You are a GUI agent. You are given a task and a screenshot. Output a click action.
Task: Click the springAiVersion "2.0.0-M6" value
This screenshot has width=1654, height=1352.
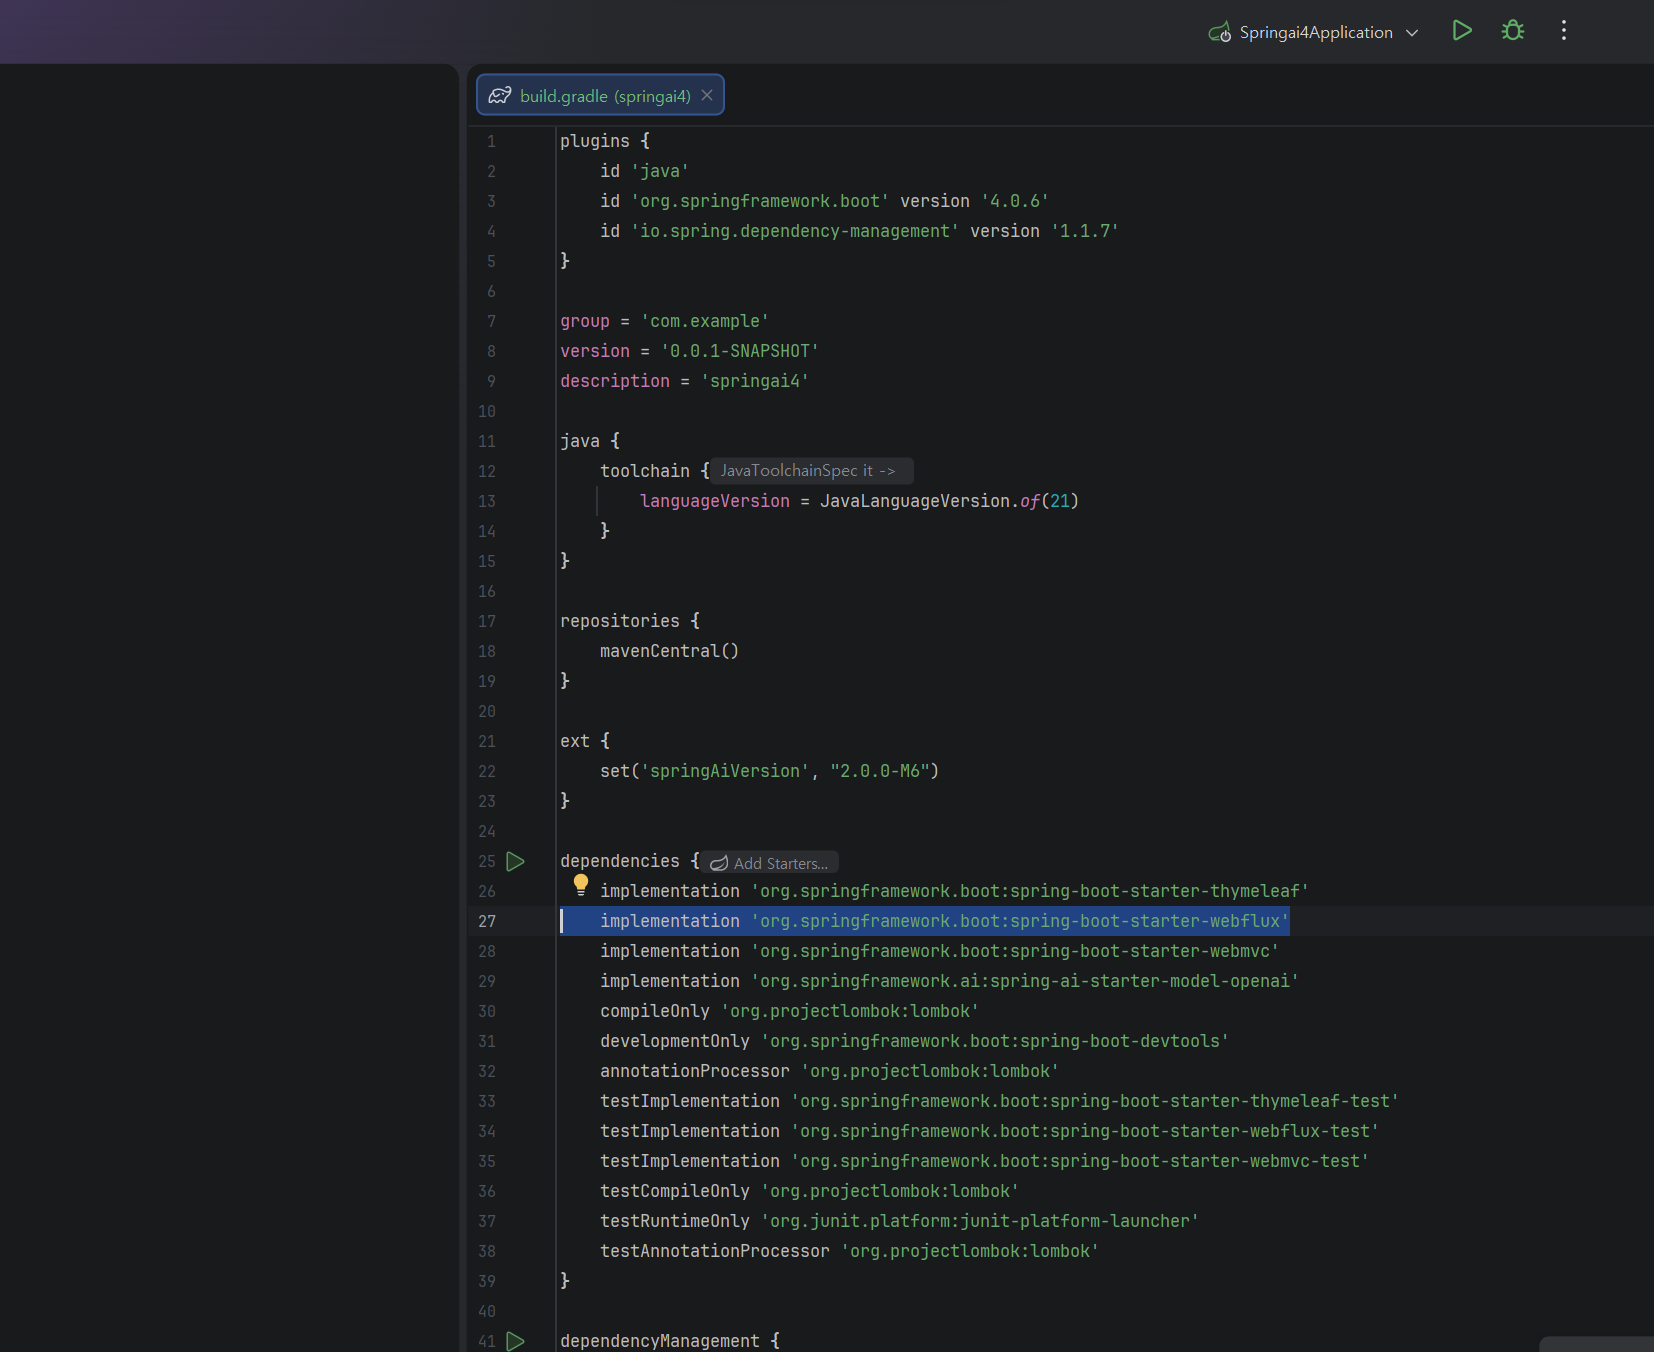[880, 771]
